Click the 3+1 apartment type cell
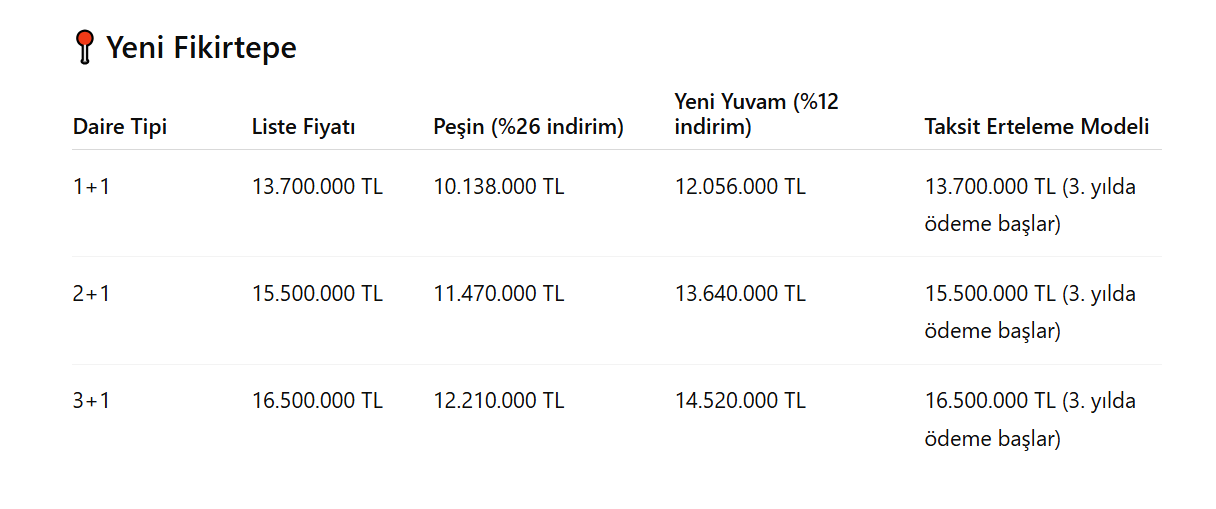This screenshot has width=1216, height=509. [92, 401]
